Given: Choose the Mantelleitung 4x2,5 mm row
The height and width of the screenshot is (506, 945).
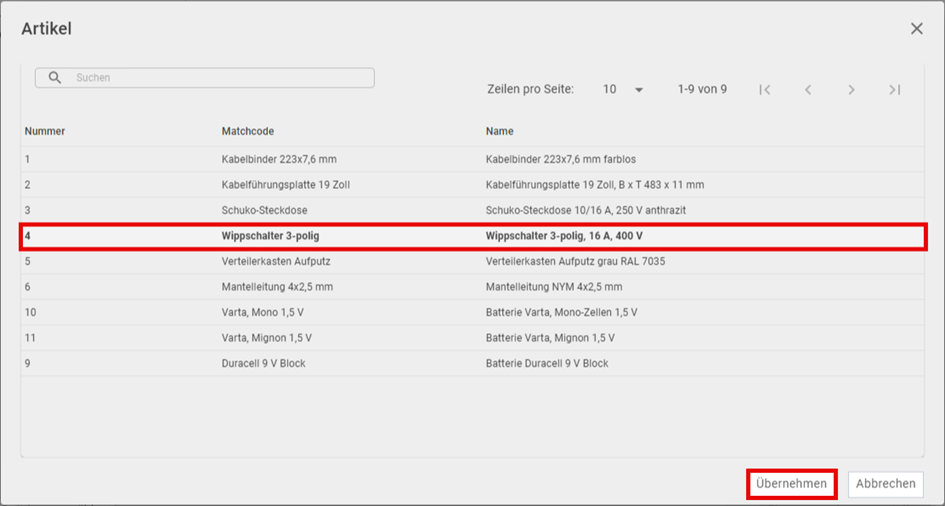Looking at the screenshot, I should 472,287.
